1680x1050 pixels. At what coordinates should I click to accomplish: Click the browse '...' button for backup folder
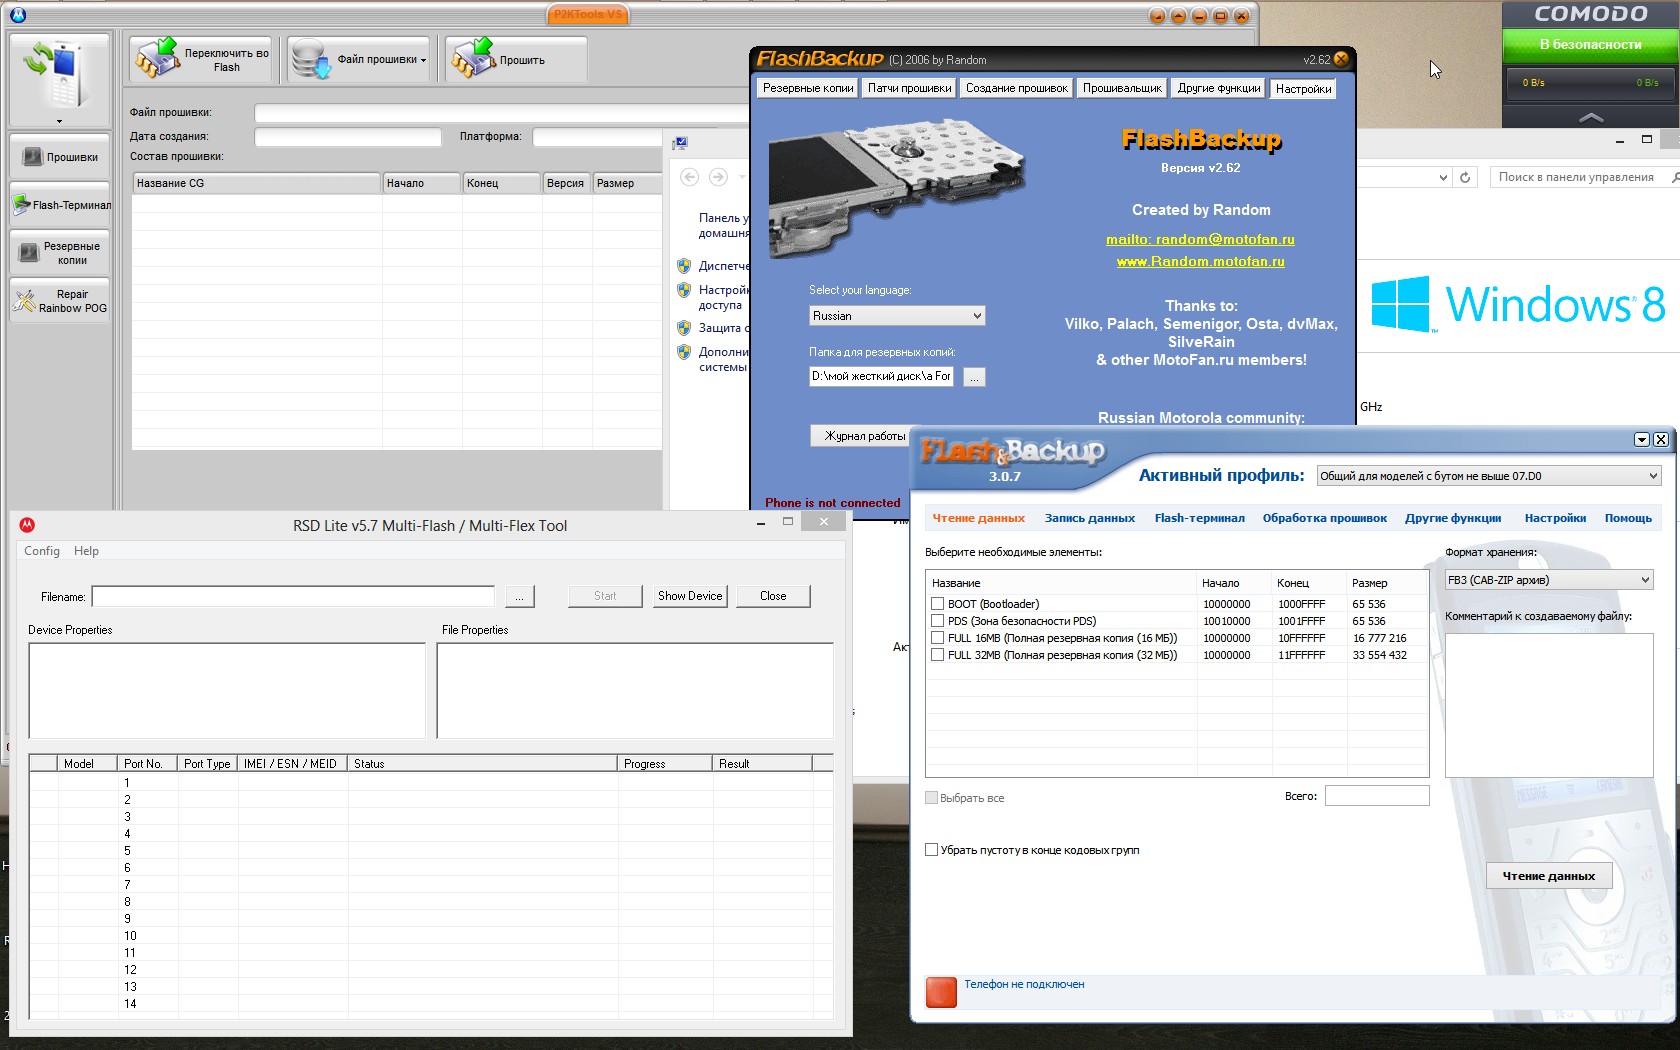tap(974, 377)
